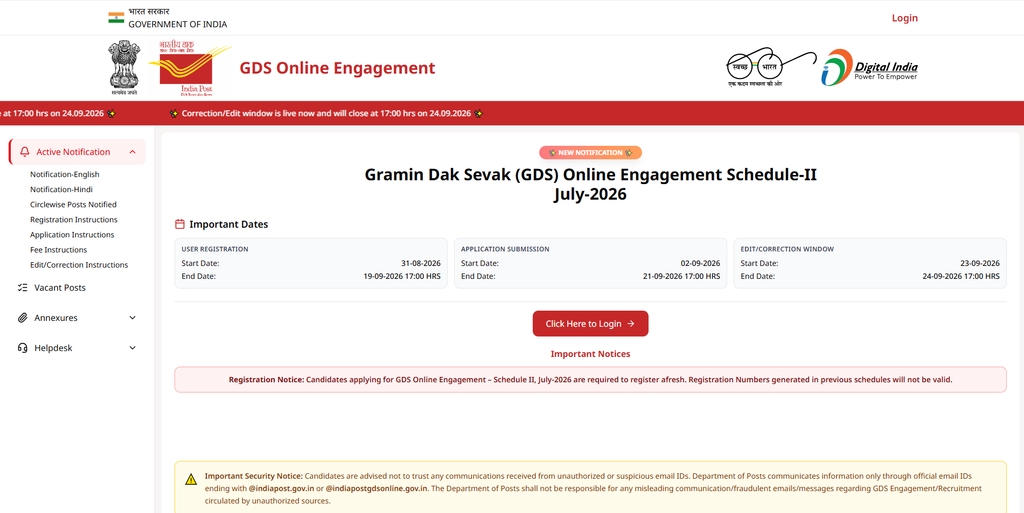This screenshot has width=1024, height=513.
Task: Click the calendar icon next to Important Dates
Action: [x=180, y=225]
